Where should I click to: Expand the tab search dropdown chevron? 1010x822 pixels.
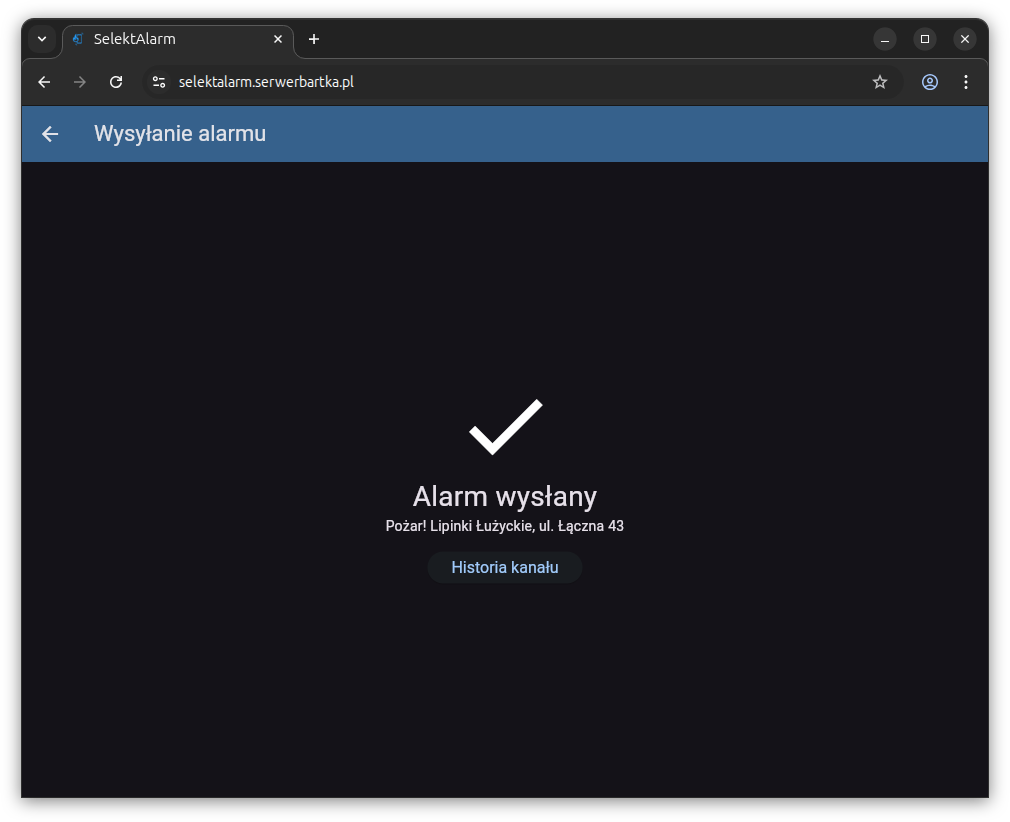(42, 39)
